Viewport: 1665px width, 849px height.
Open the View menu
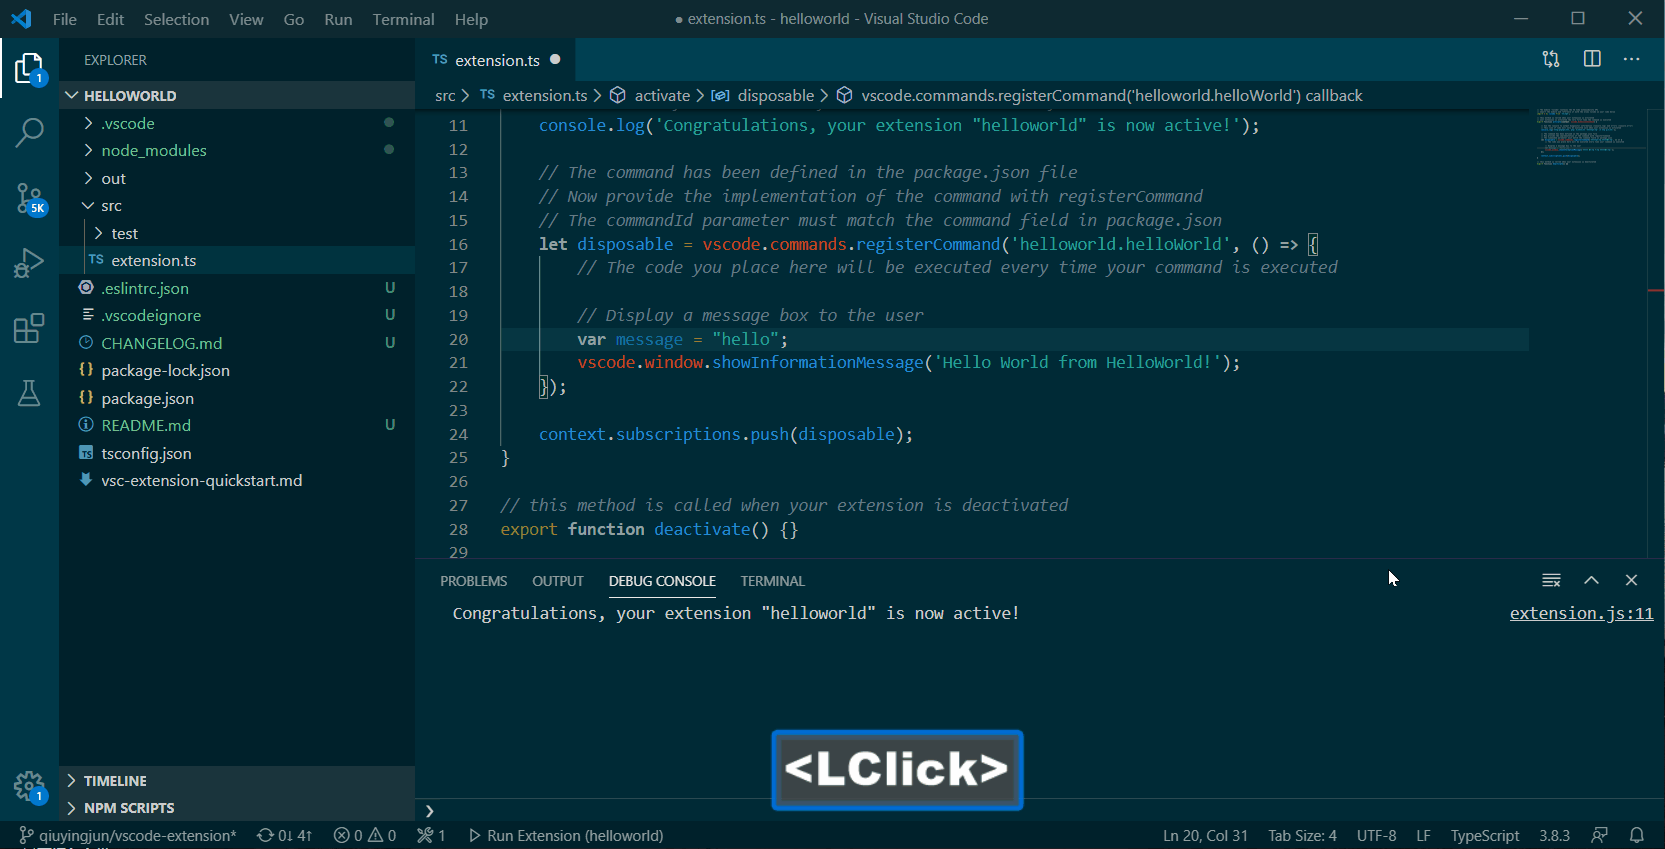246,19
